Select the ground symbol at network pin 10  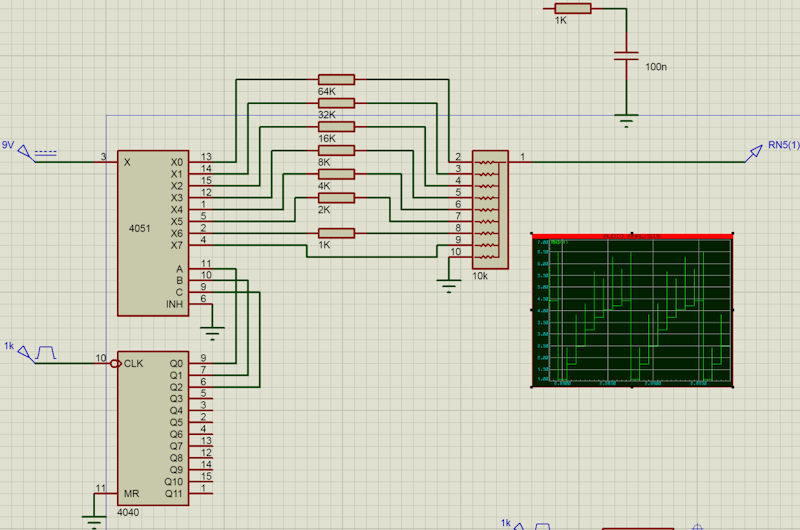click(x=448, y=286)
